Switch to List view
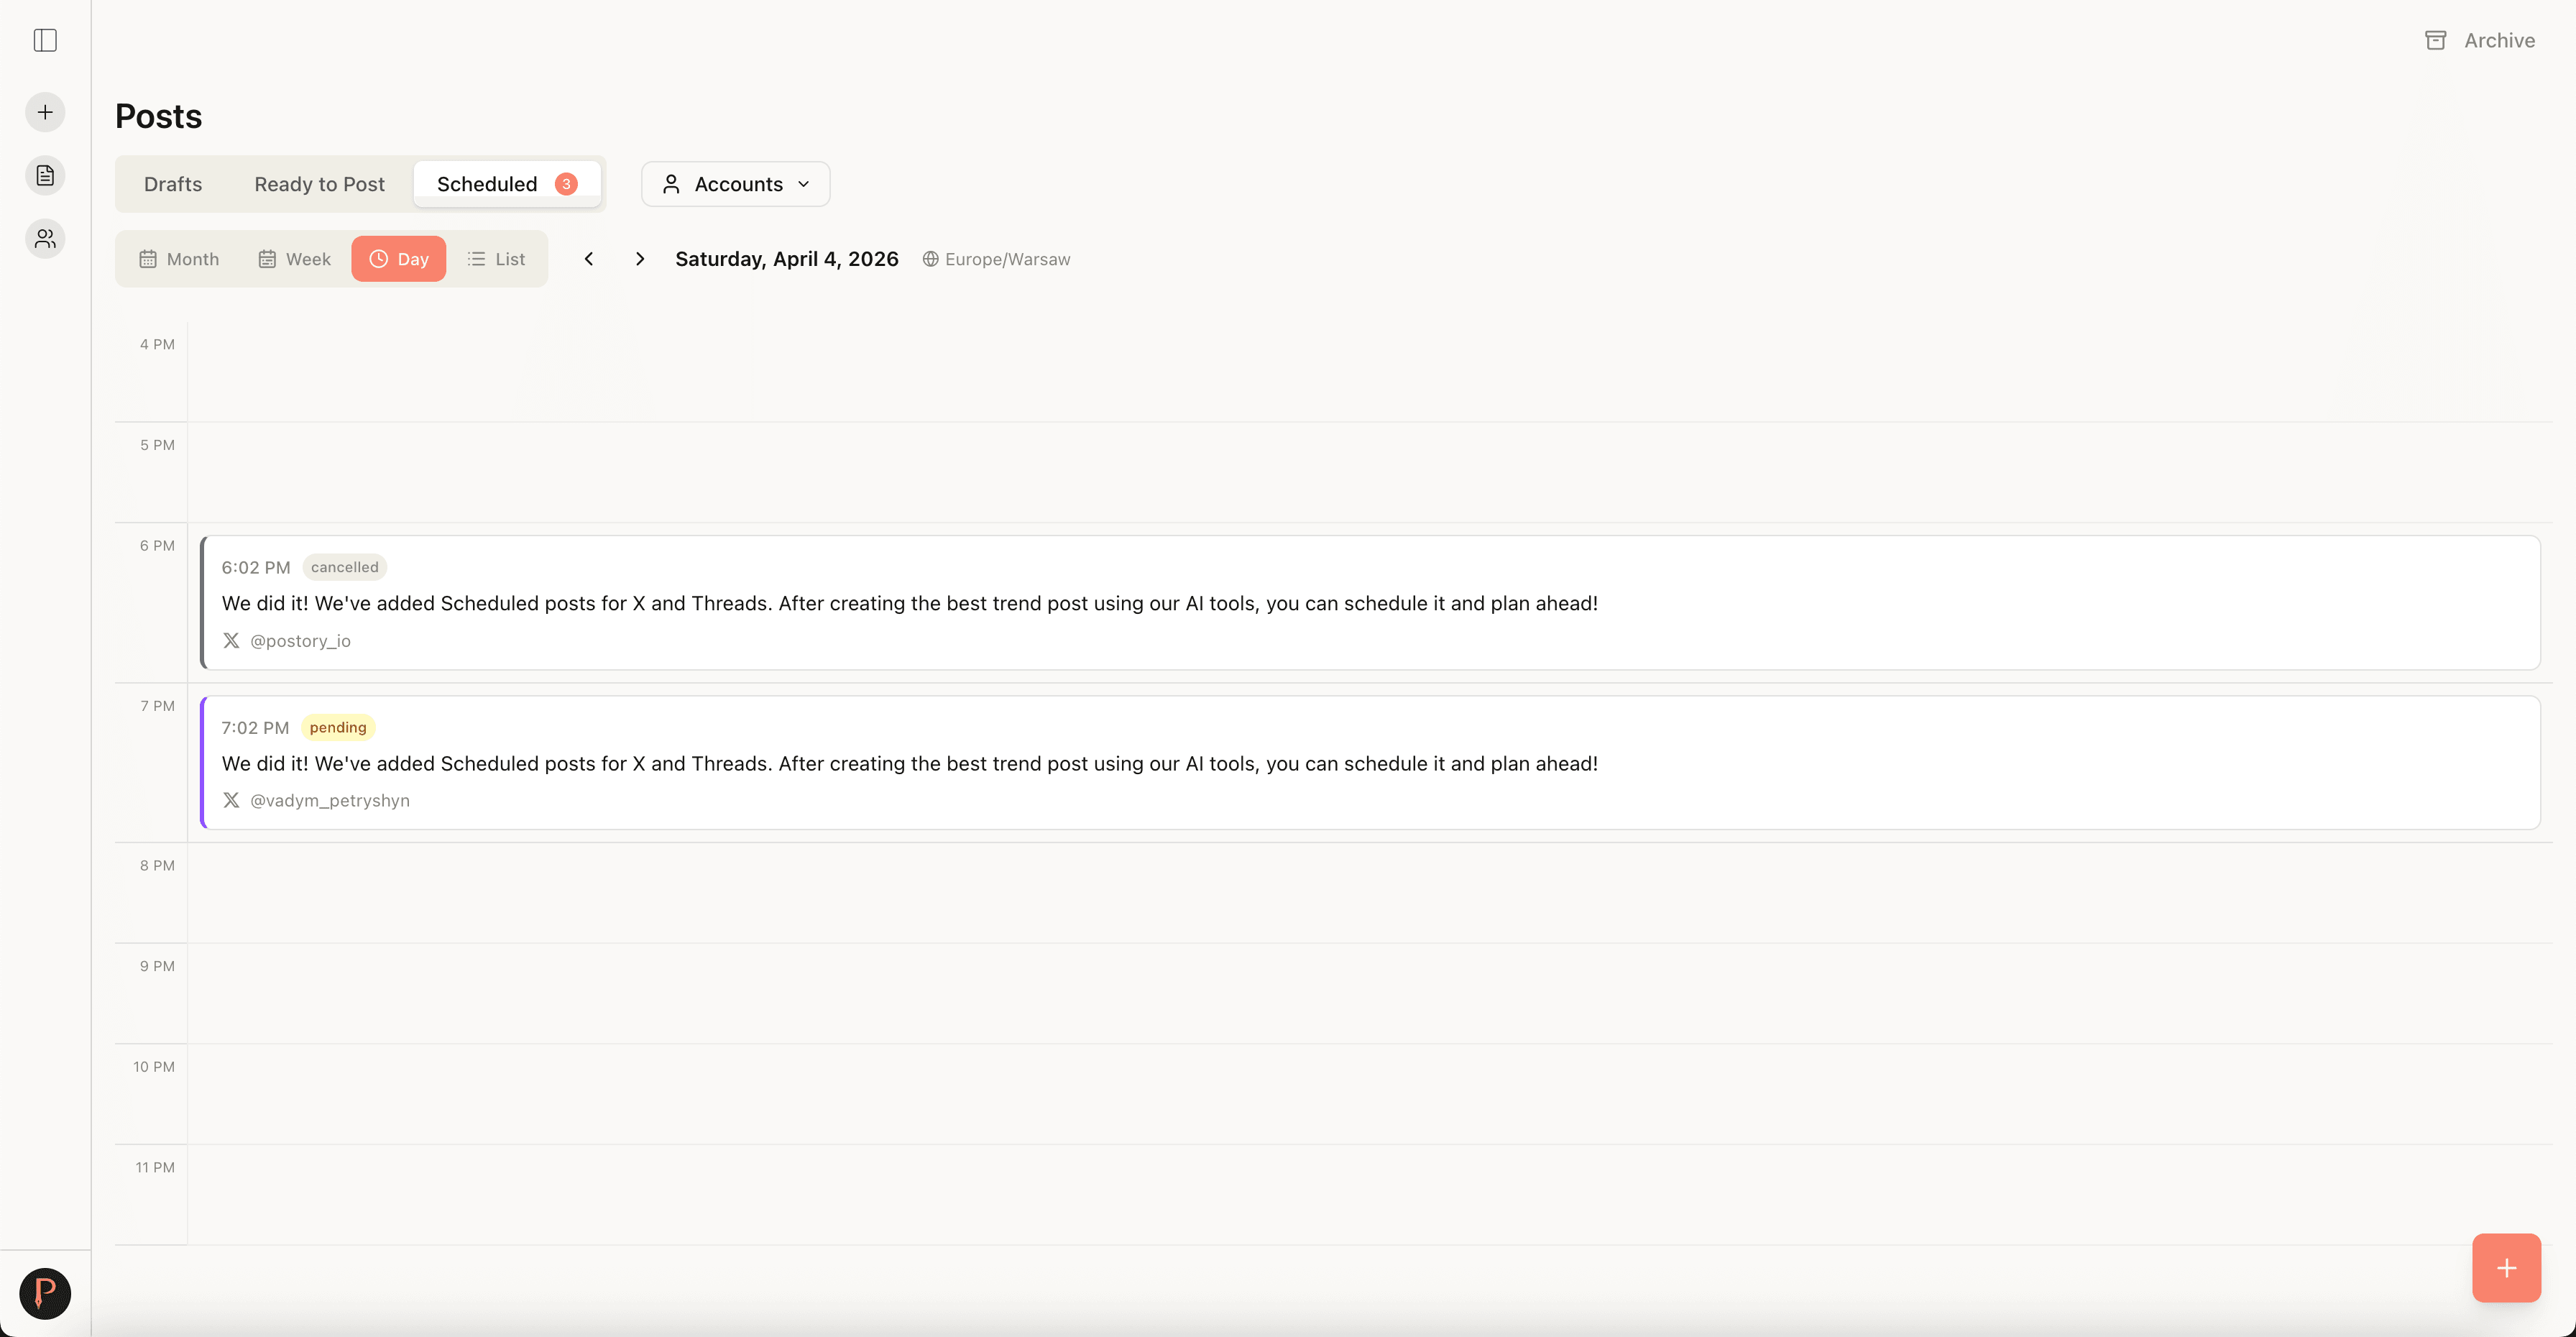 [496, 259]
